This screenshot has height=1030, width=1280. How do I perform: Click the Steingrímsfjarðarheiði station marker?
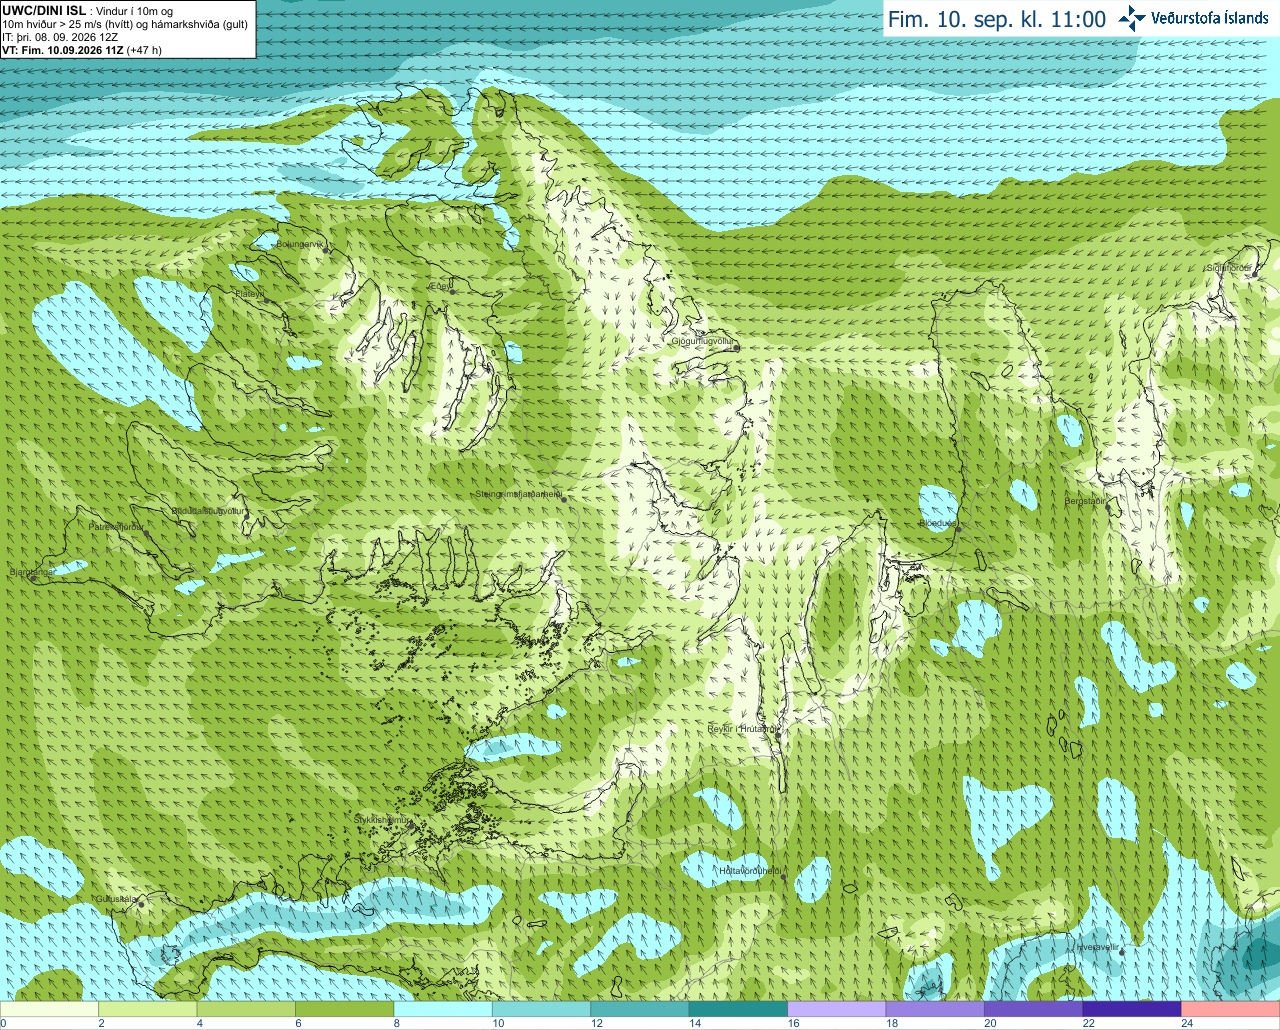[x=564, y=497]
